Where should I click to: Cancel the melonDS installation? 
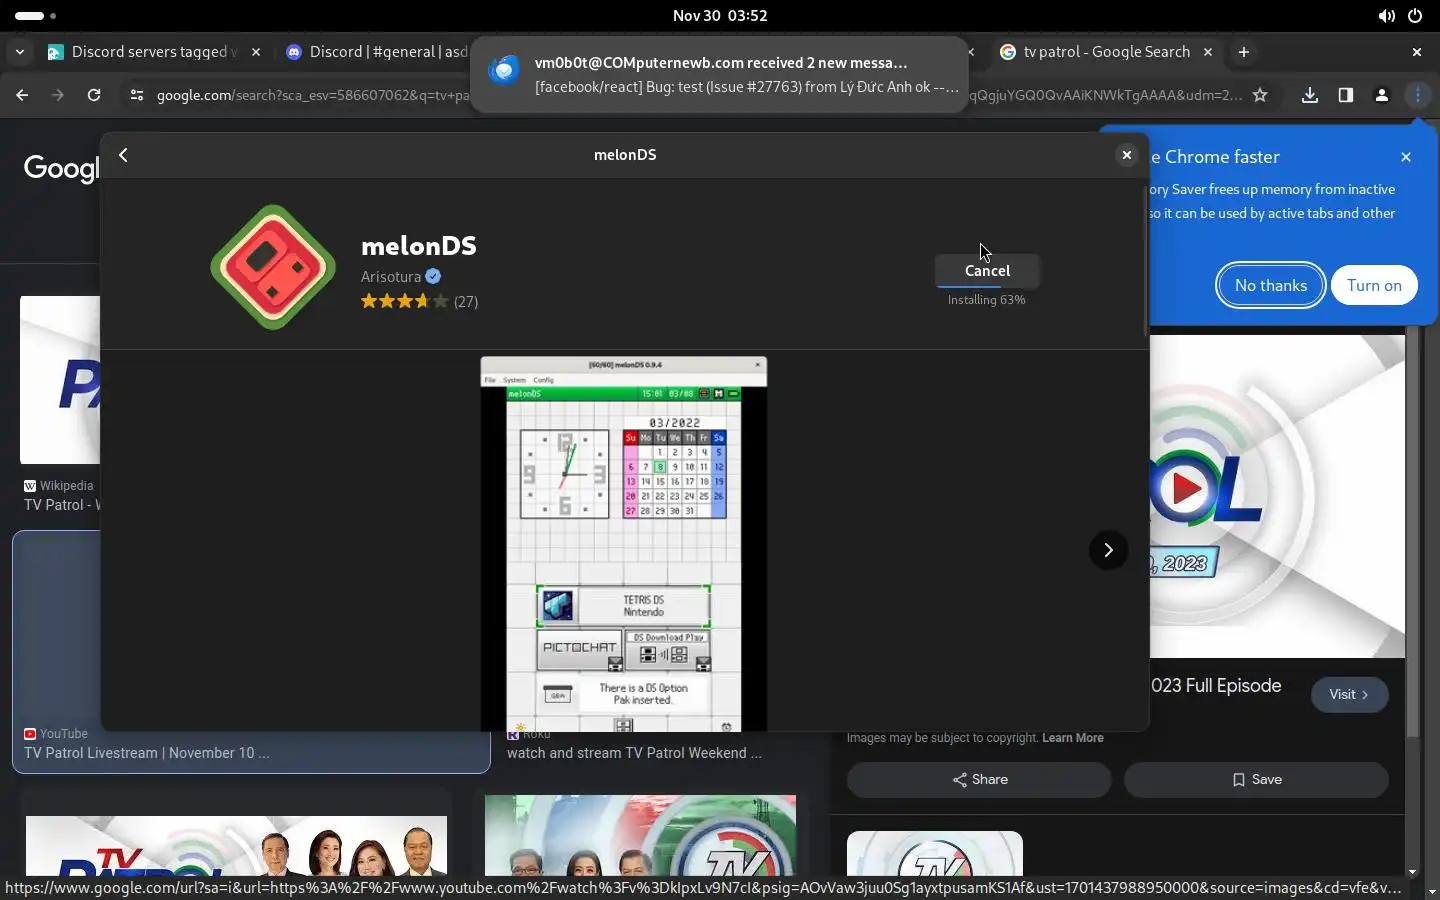(x=987, y=270)
